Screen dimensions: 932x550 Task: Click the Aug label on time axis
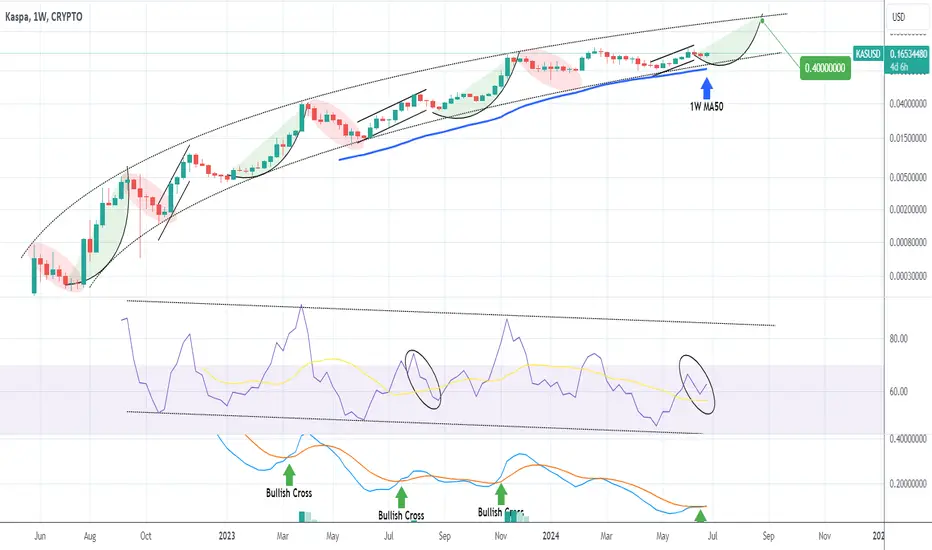point(90,536)
